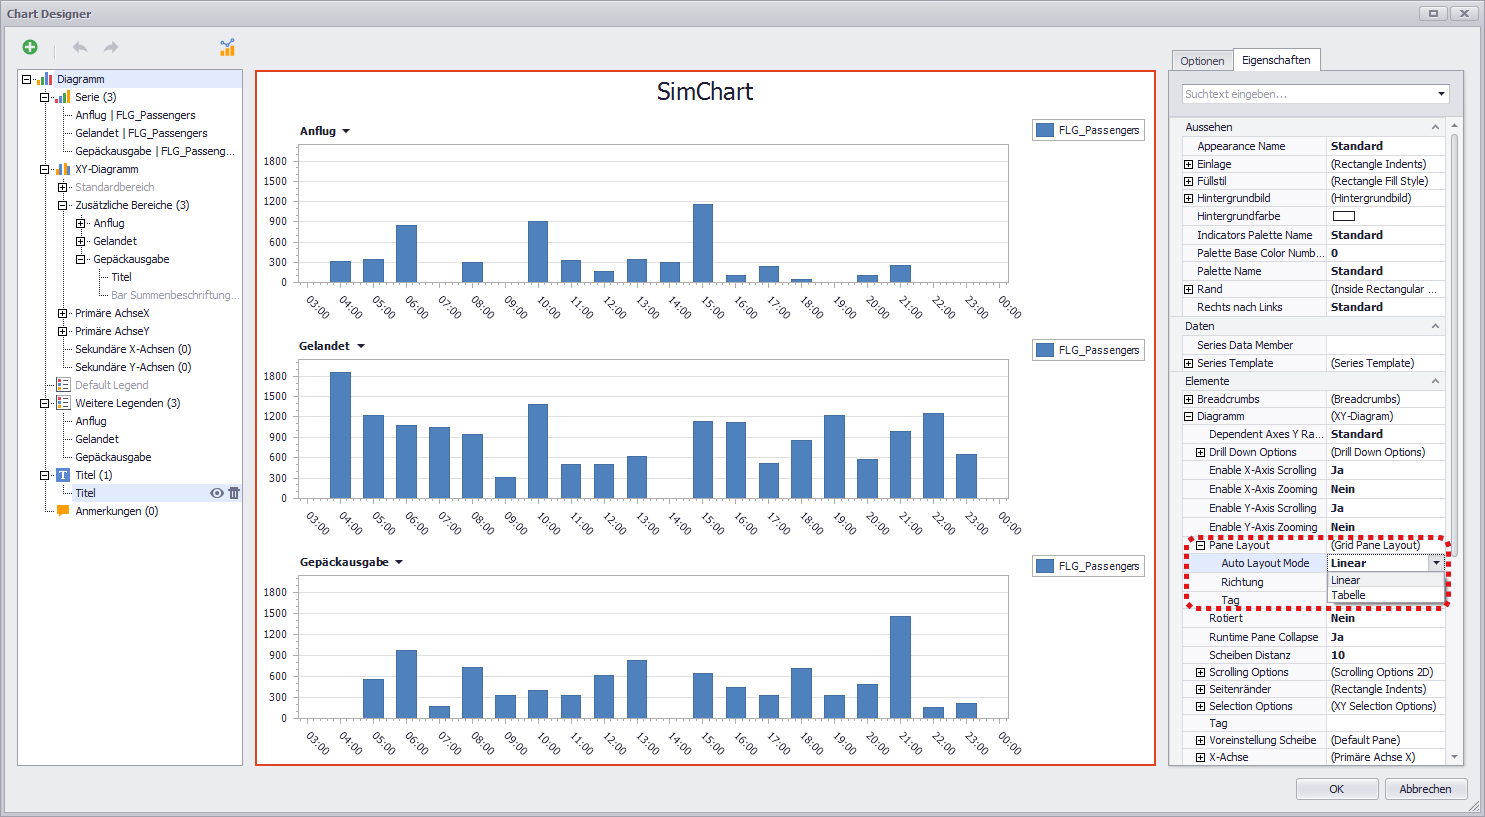Click the redo arrow in toolbar
This screenshot has width=1485, height=817.
point(111,47)
